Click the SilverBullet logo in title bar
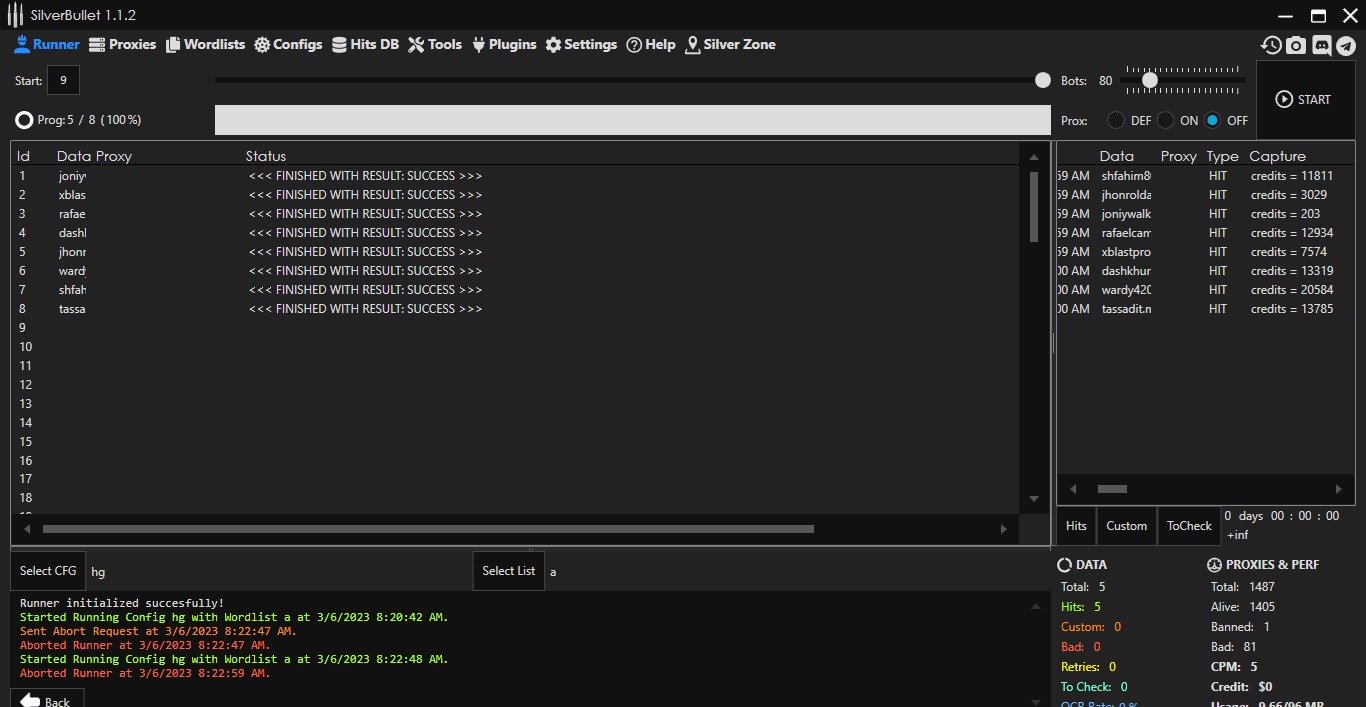Screen dimensions: 1366x707 [15, 15]
